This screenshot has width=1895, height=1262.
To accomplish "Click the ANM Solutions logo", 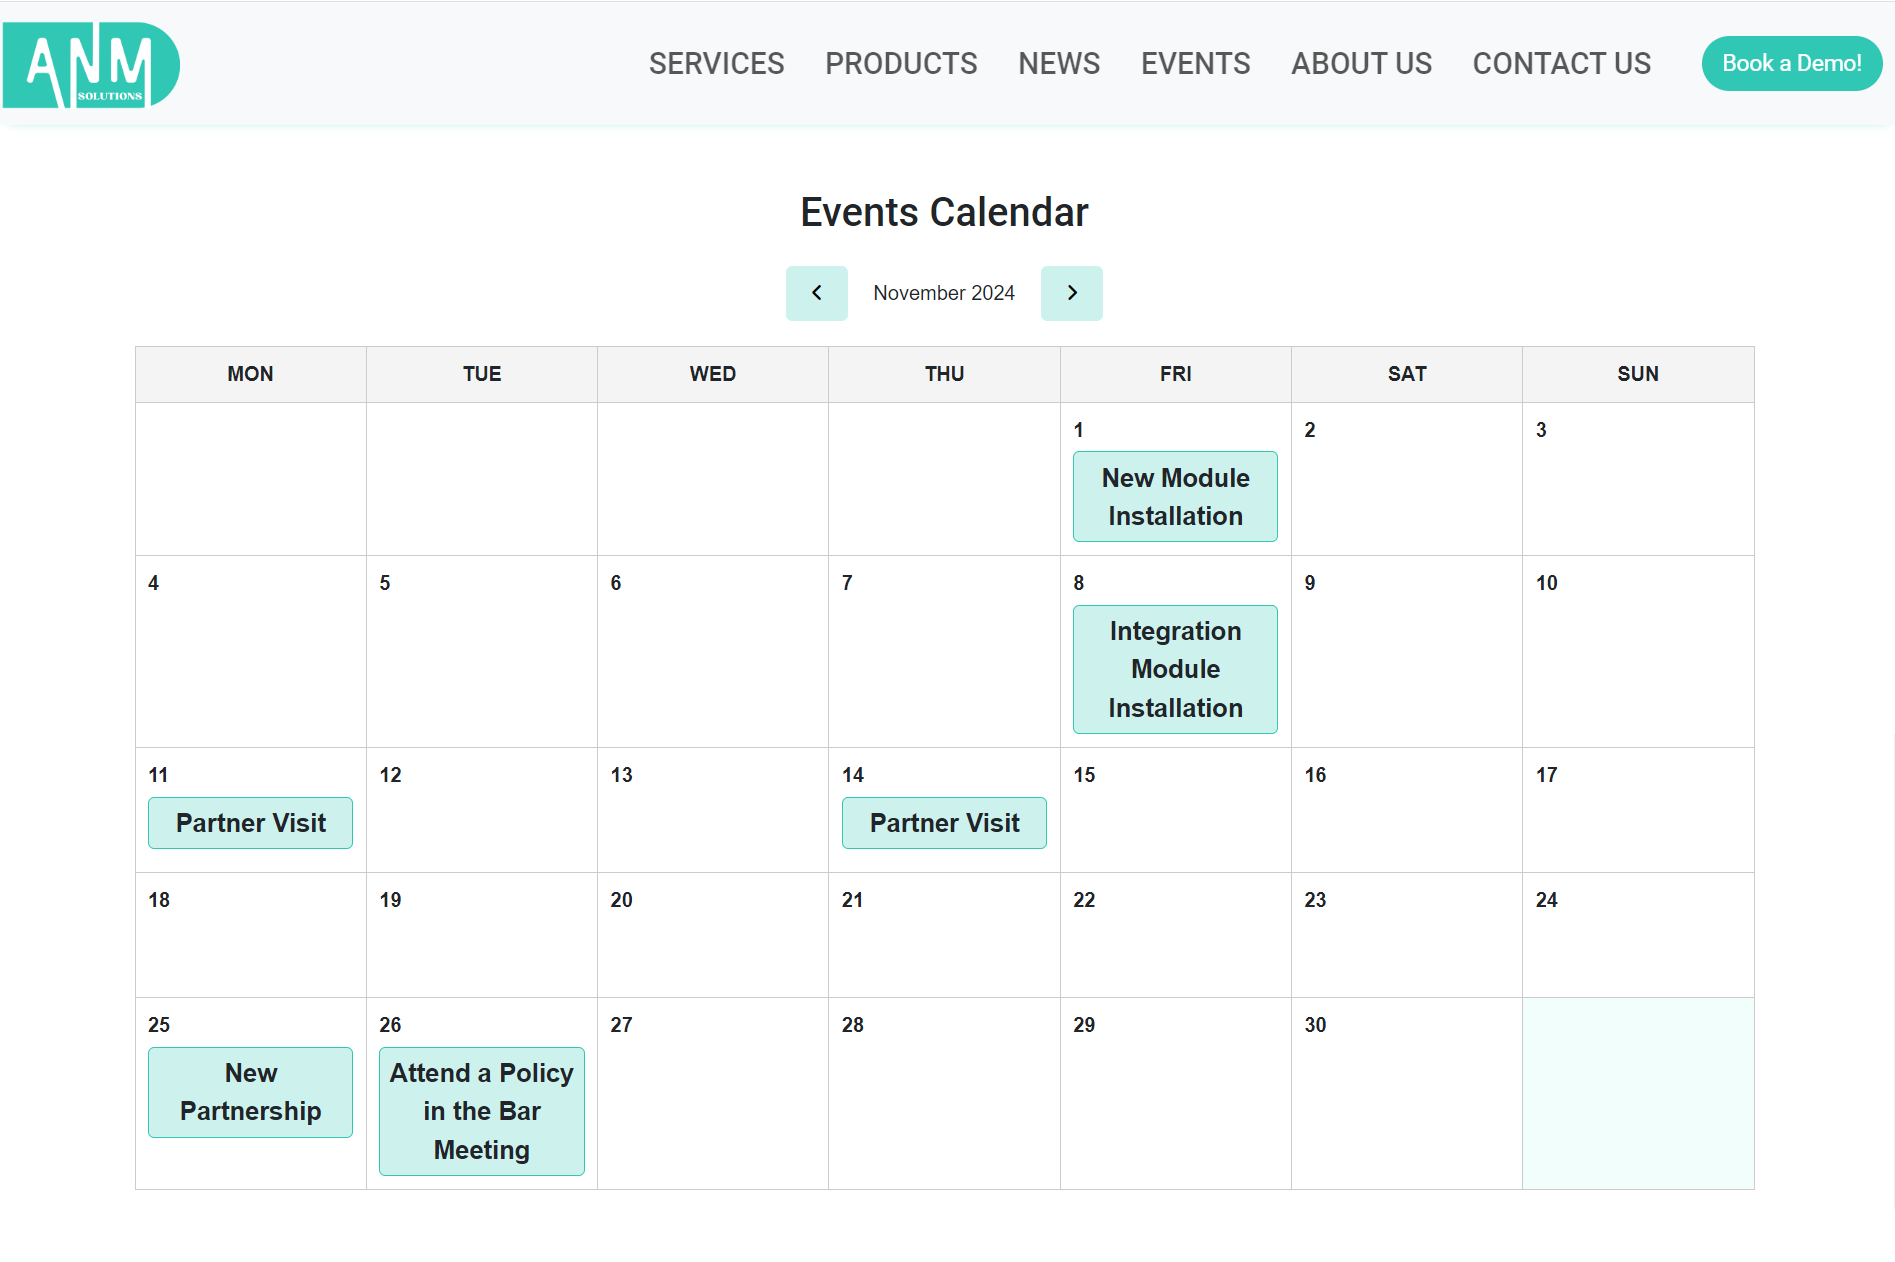I will pyautogui.click(x=91, y=65).
